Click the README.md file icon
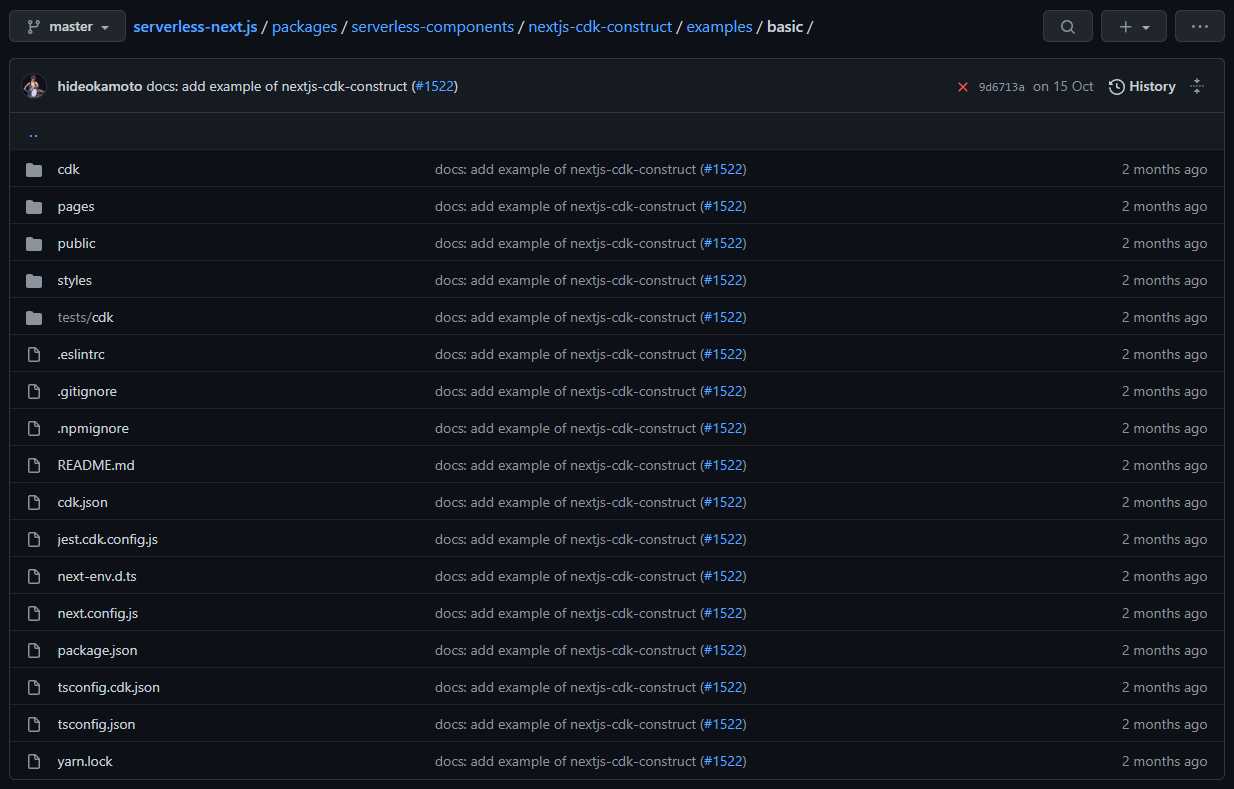1234x789 pixels. coord(34,465)
